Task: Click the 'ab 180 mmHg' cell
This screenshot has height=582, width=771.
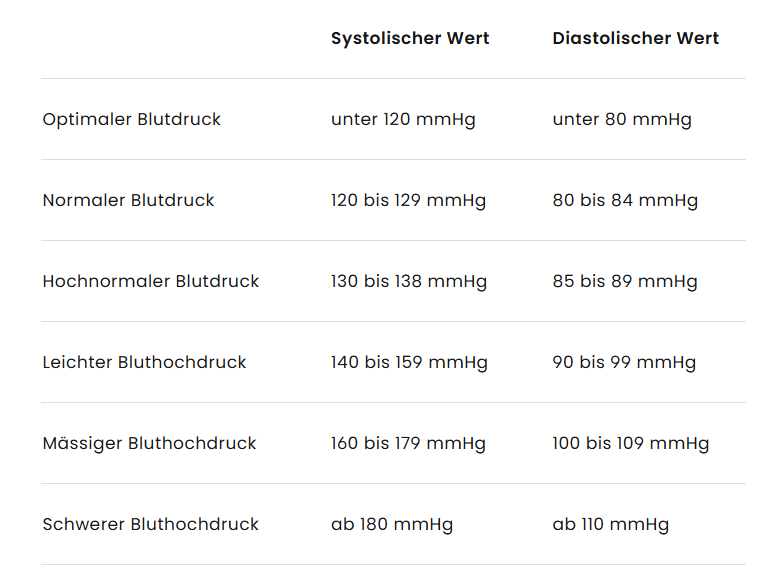Action: (392, 525)
